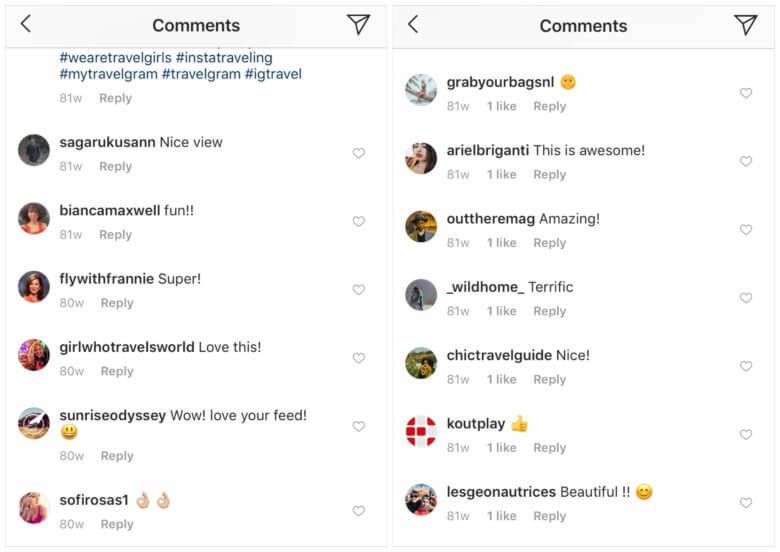The height and width of the screenshot is (552, 780).
Task: Tap back arrow in right Comments header
Action: [413, 24]
